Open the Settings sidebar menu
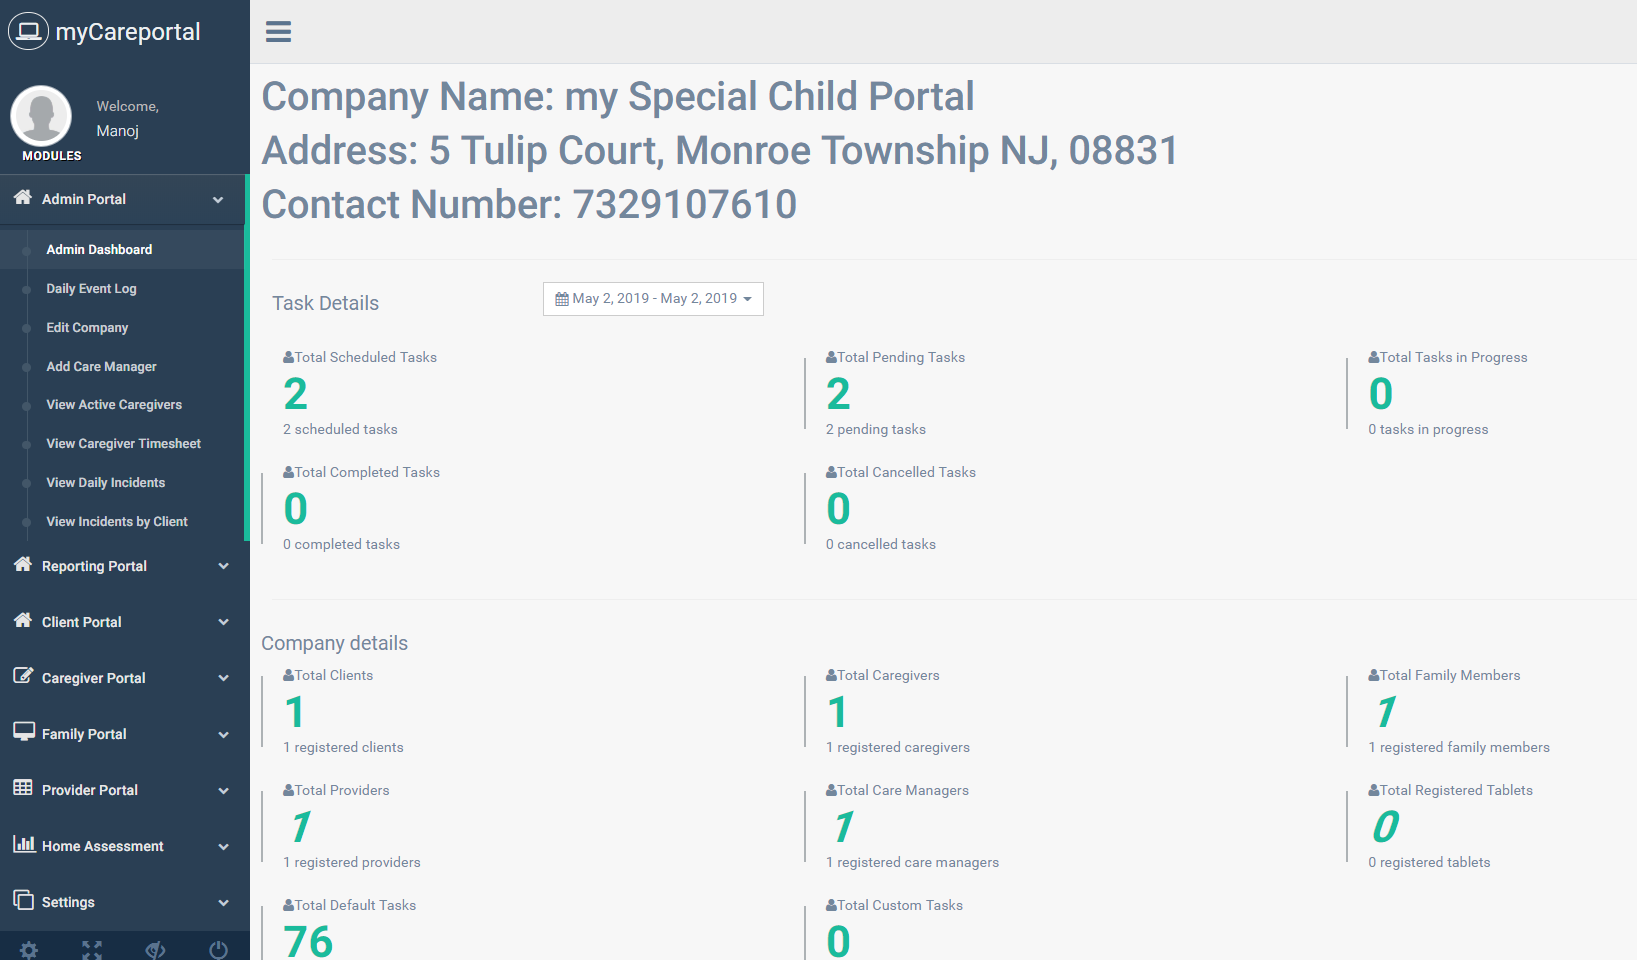This screenshot has width=1637, height=960. (x=122, y=902)
